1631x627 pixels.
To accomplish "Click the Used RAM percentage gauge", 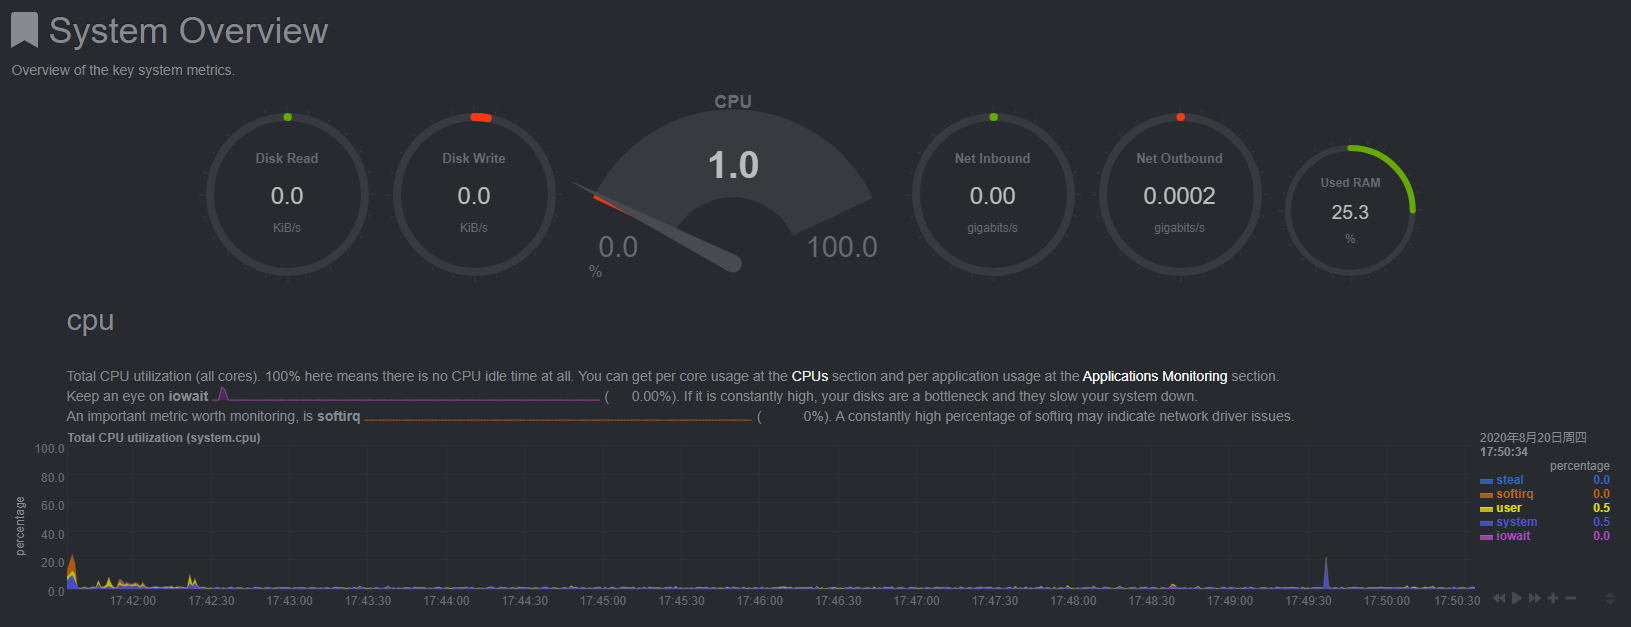I will click(1350, 211).
